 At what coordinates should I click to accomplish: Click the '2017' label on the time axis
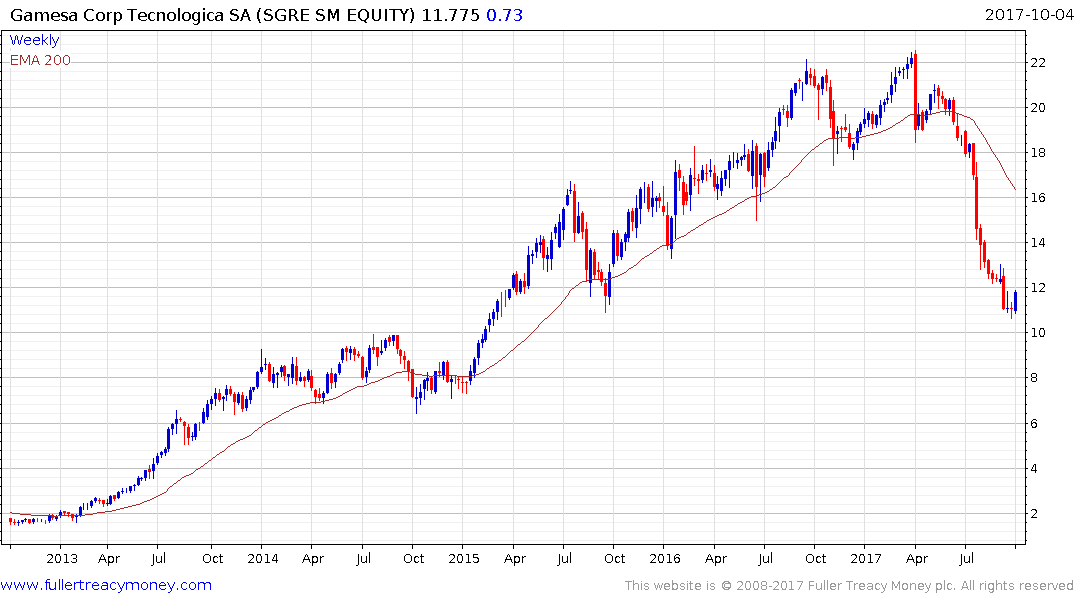pos(865,558)
